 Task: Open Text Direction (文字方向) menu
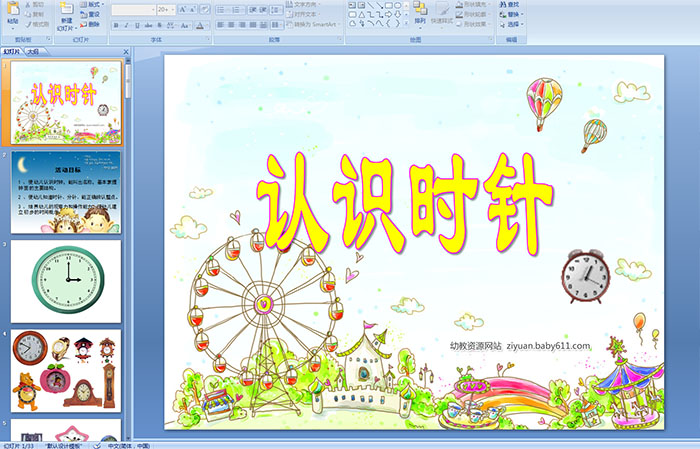point(306,4)
